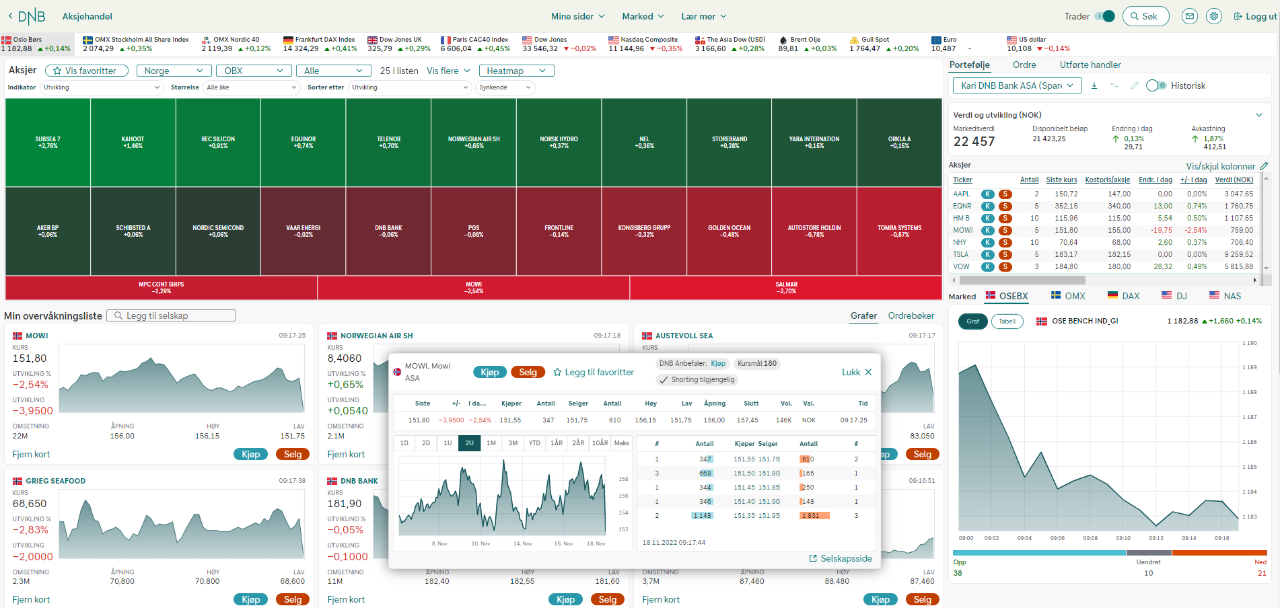Open the Størrelse dropdown
This screenshot has width=1280, height=608.
coord(251,88)
